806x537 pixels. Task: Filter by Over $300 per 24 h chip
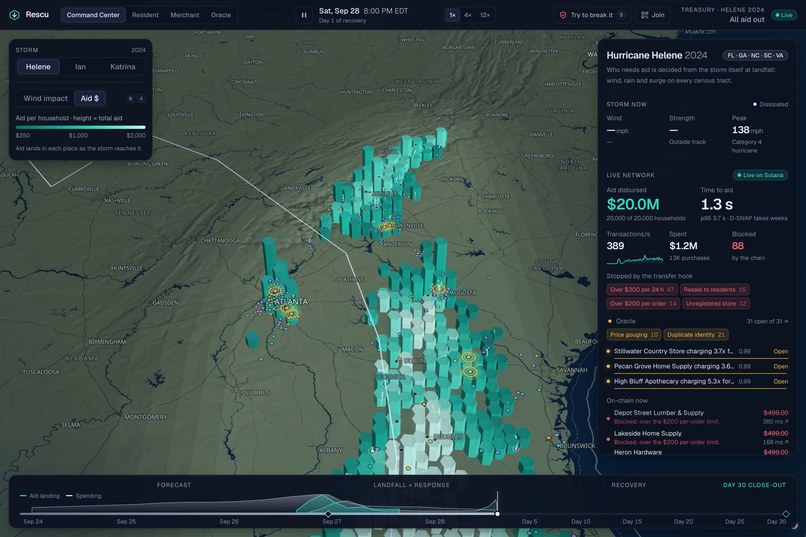coord(642,289)
